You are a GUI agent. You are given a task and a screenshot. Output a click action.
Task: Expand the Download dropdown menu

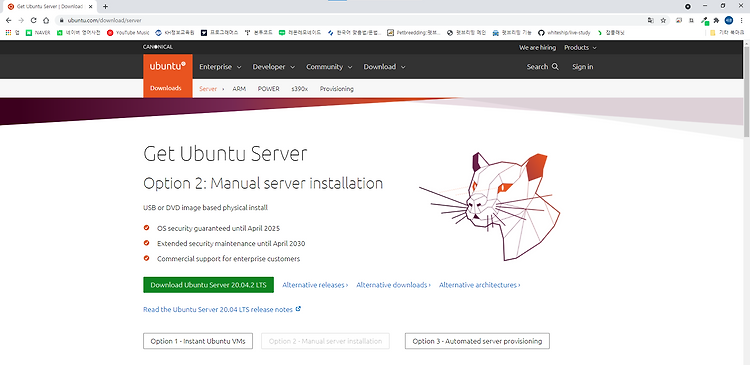[x=384, y=66]
